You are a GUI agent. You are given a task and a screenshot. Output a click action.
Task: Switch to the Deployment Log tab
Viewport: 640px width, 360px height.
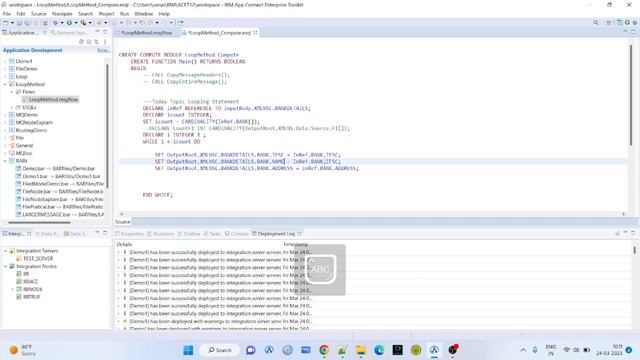[276, 234]
